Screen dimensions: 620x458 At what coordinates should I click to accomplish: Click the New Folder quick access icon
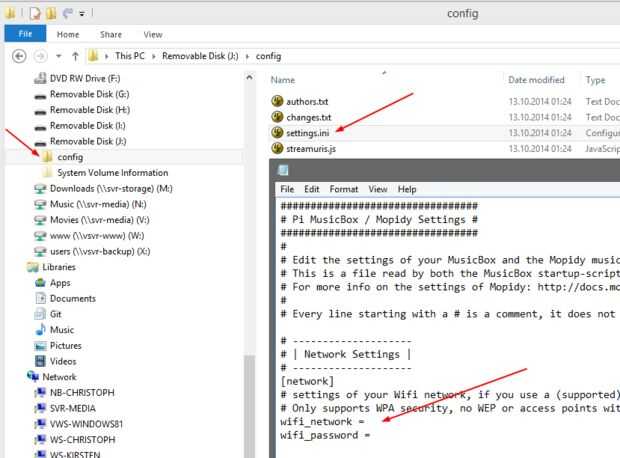pos(52,14)
